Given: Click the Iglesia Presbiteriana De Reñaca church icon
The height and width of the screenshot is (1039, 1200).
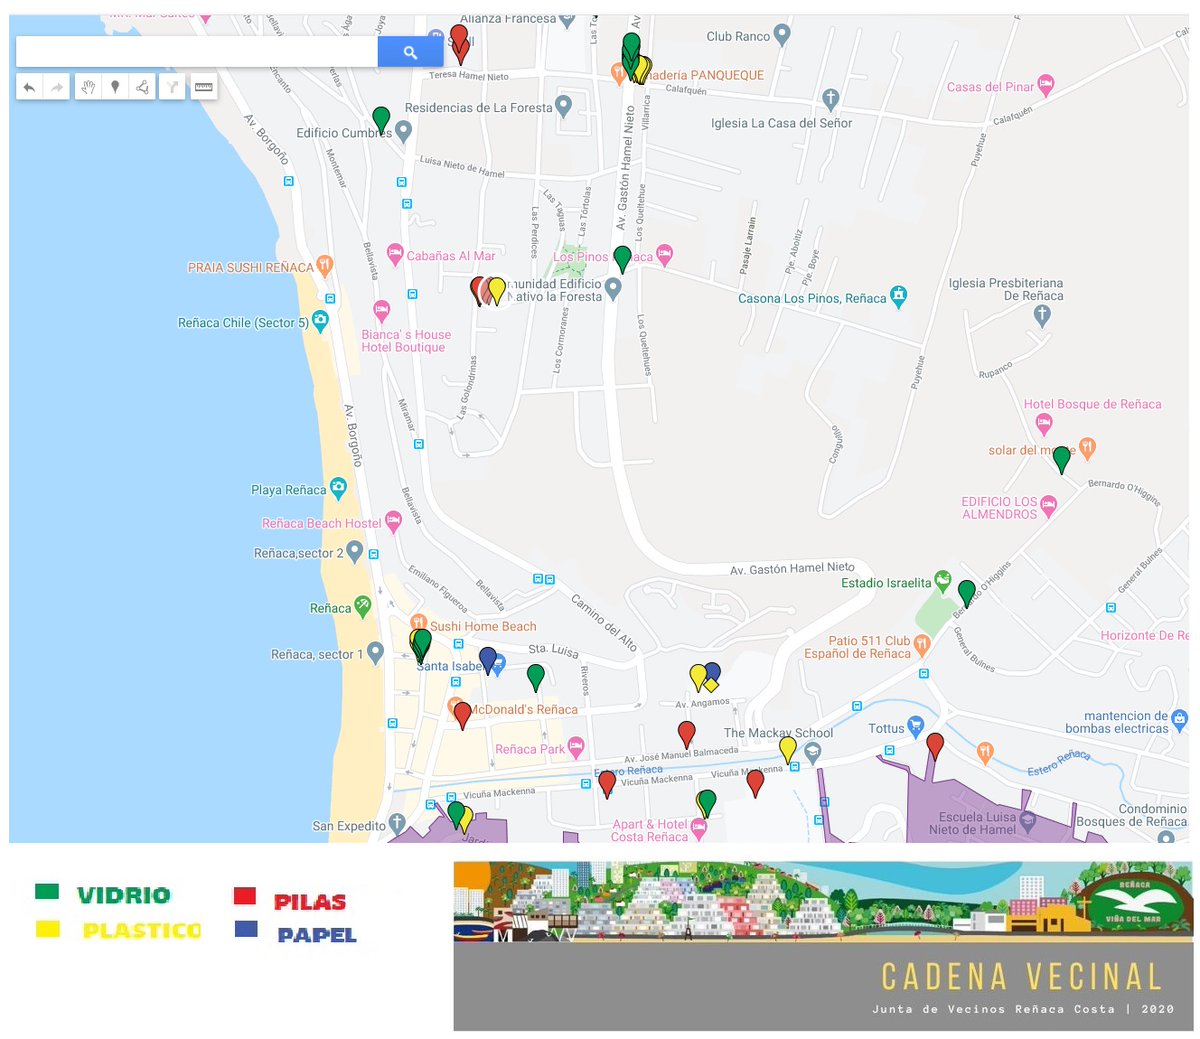Looking at the screenshot, I should pyautogui.click(x=1042, y=316).
